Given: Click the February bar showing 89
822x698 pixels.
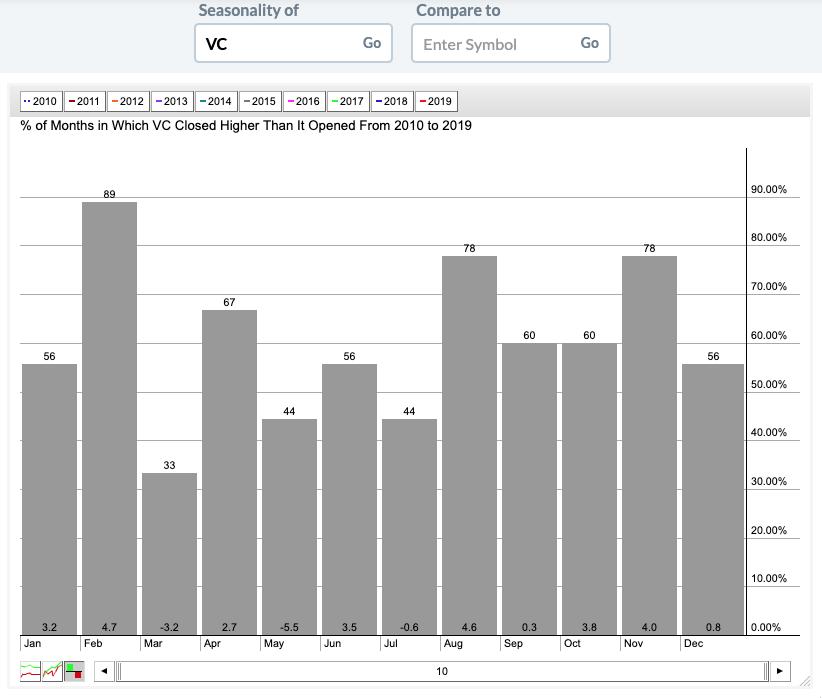Looking at the screenshot, I should coord(110,418).
